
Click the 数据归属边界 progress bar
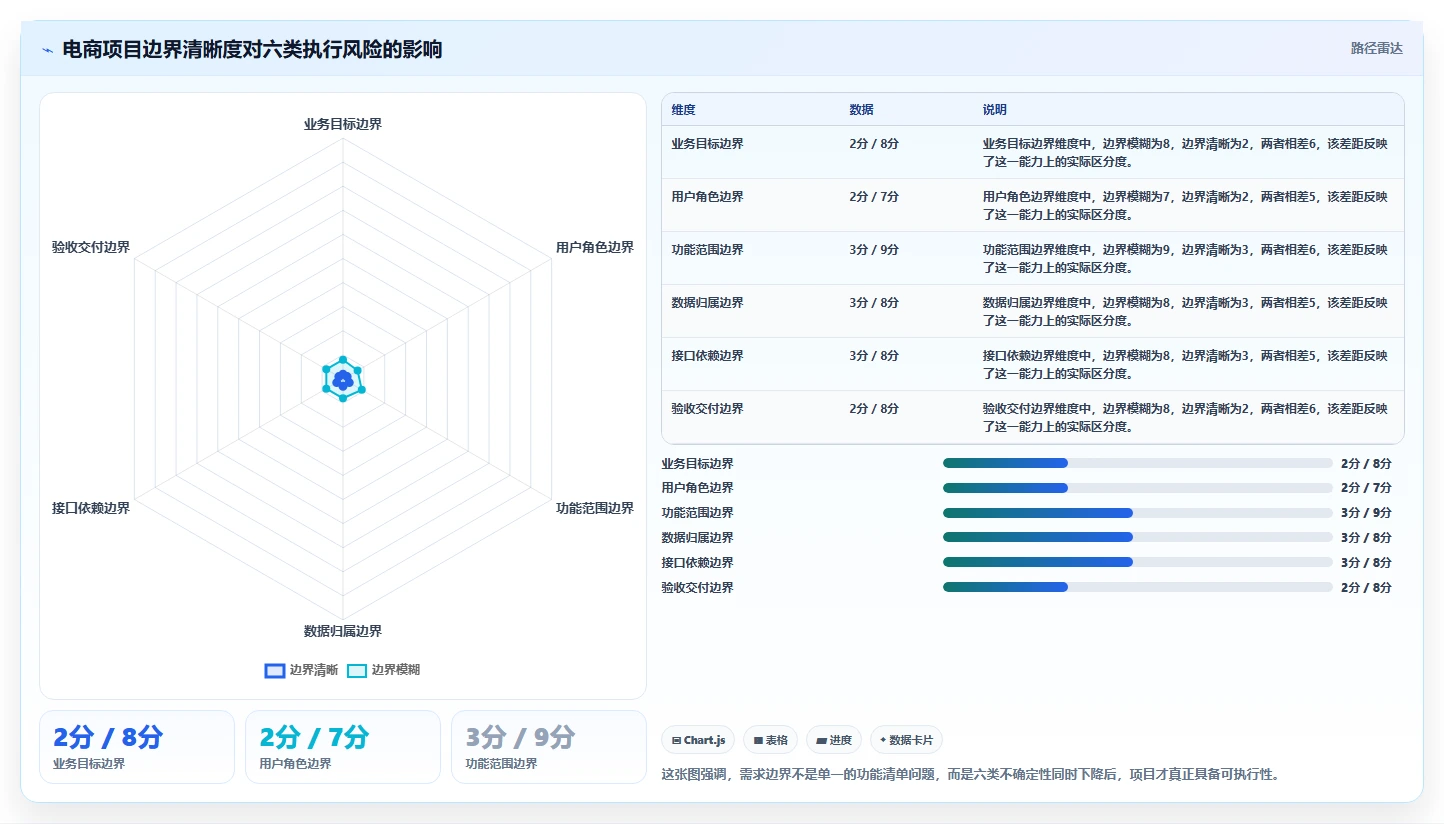coord(1137,537)
